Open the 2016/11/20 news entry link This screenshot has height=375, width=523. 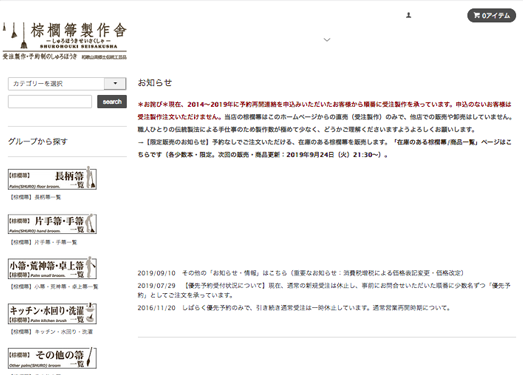tap(294, 308)
